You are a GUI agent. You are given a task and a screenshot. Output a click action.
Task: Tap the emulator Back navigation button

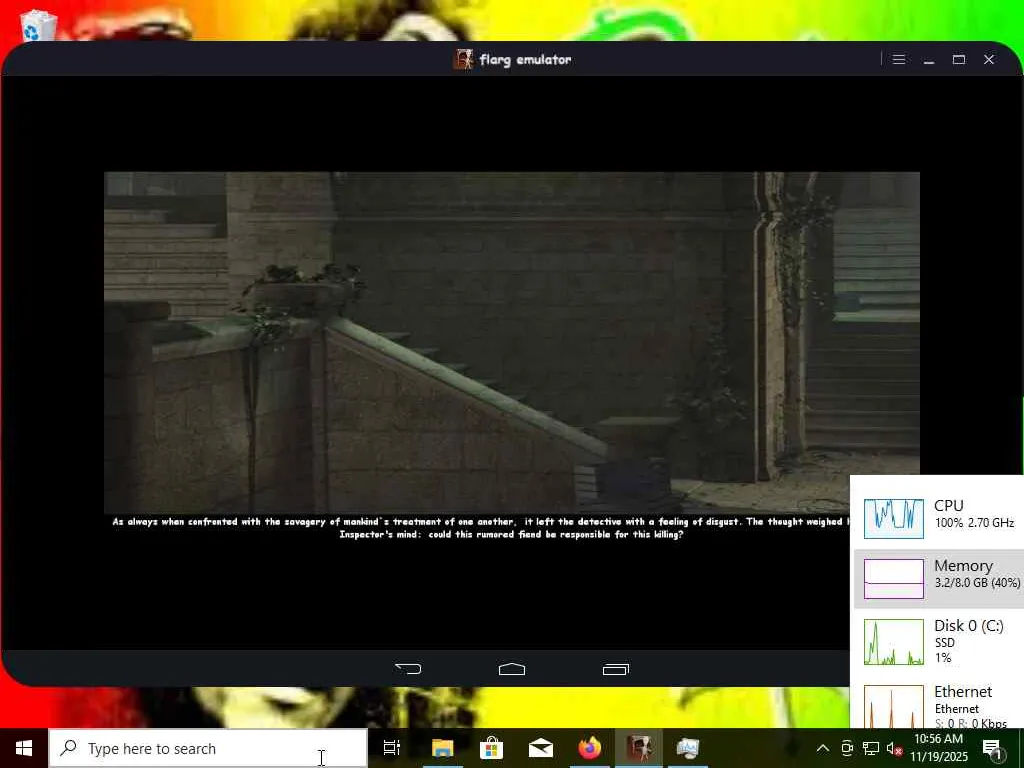[408, 669]
